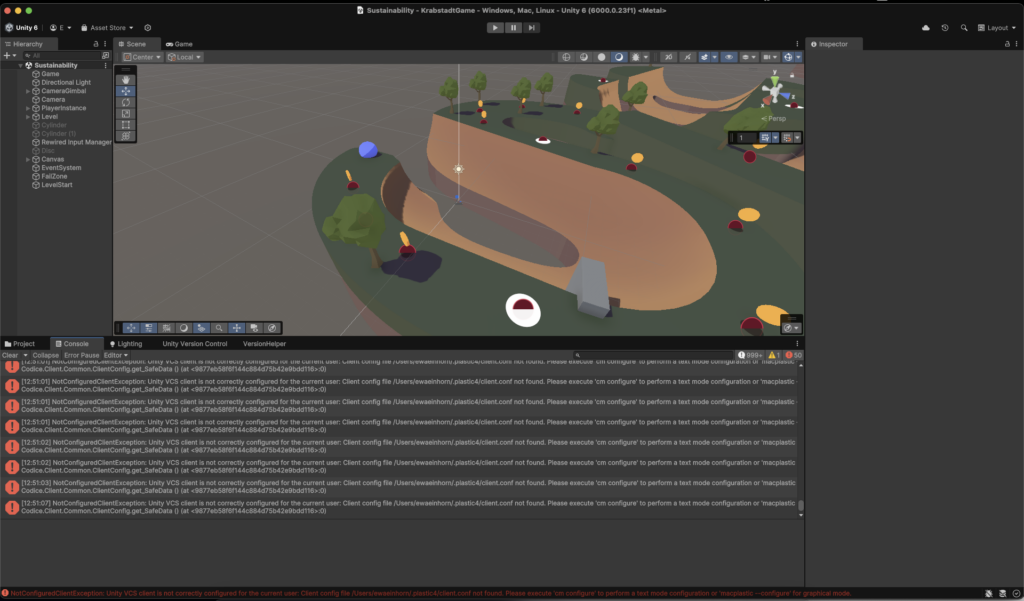Expand the CameraGimbal hierarchy item
The image size is (1024, 601).
coord(28,91)
